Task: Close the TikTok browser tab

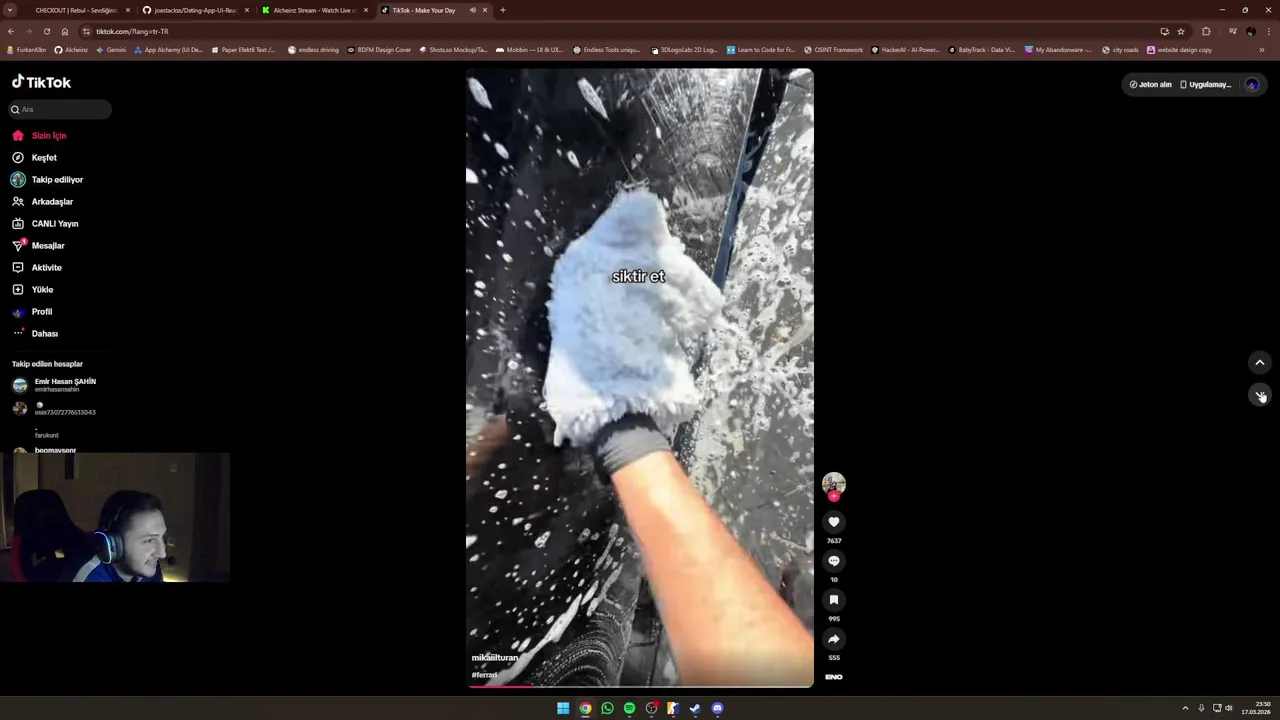Action: coord(486,10)
